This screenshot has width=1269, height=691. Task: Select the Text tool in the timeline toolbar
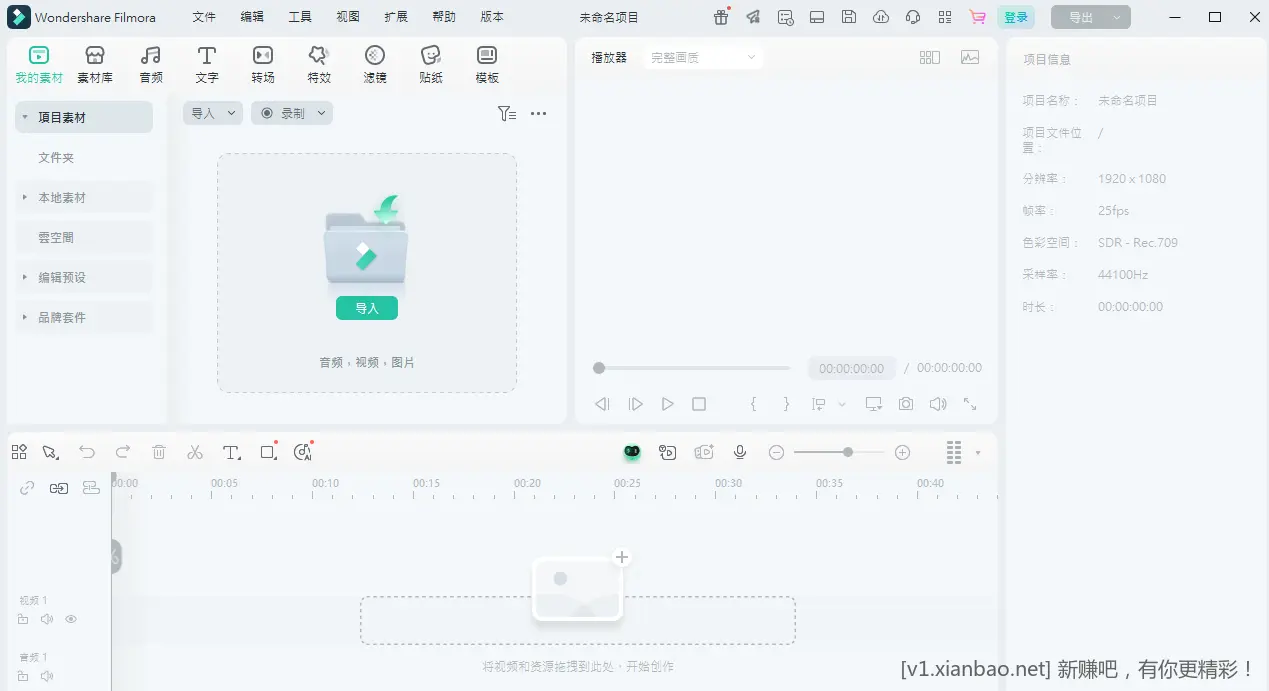231,451
